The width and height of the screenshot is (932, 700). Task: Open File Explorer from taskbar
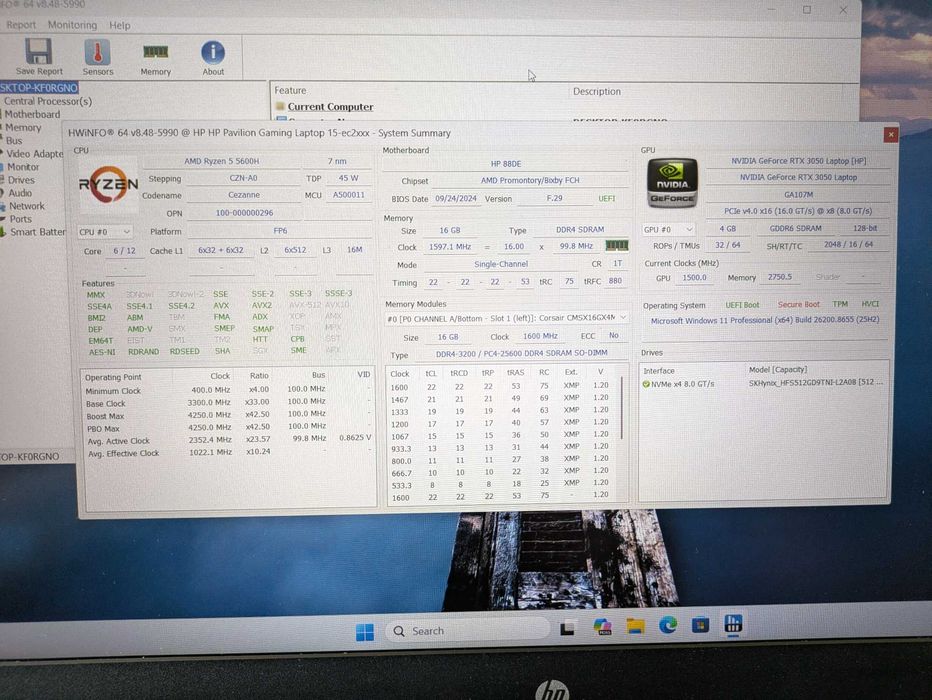[635, 626]
